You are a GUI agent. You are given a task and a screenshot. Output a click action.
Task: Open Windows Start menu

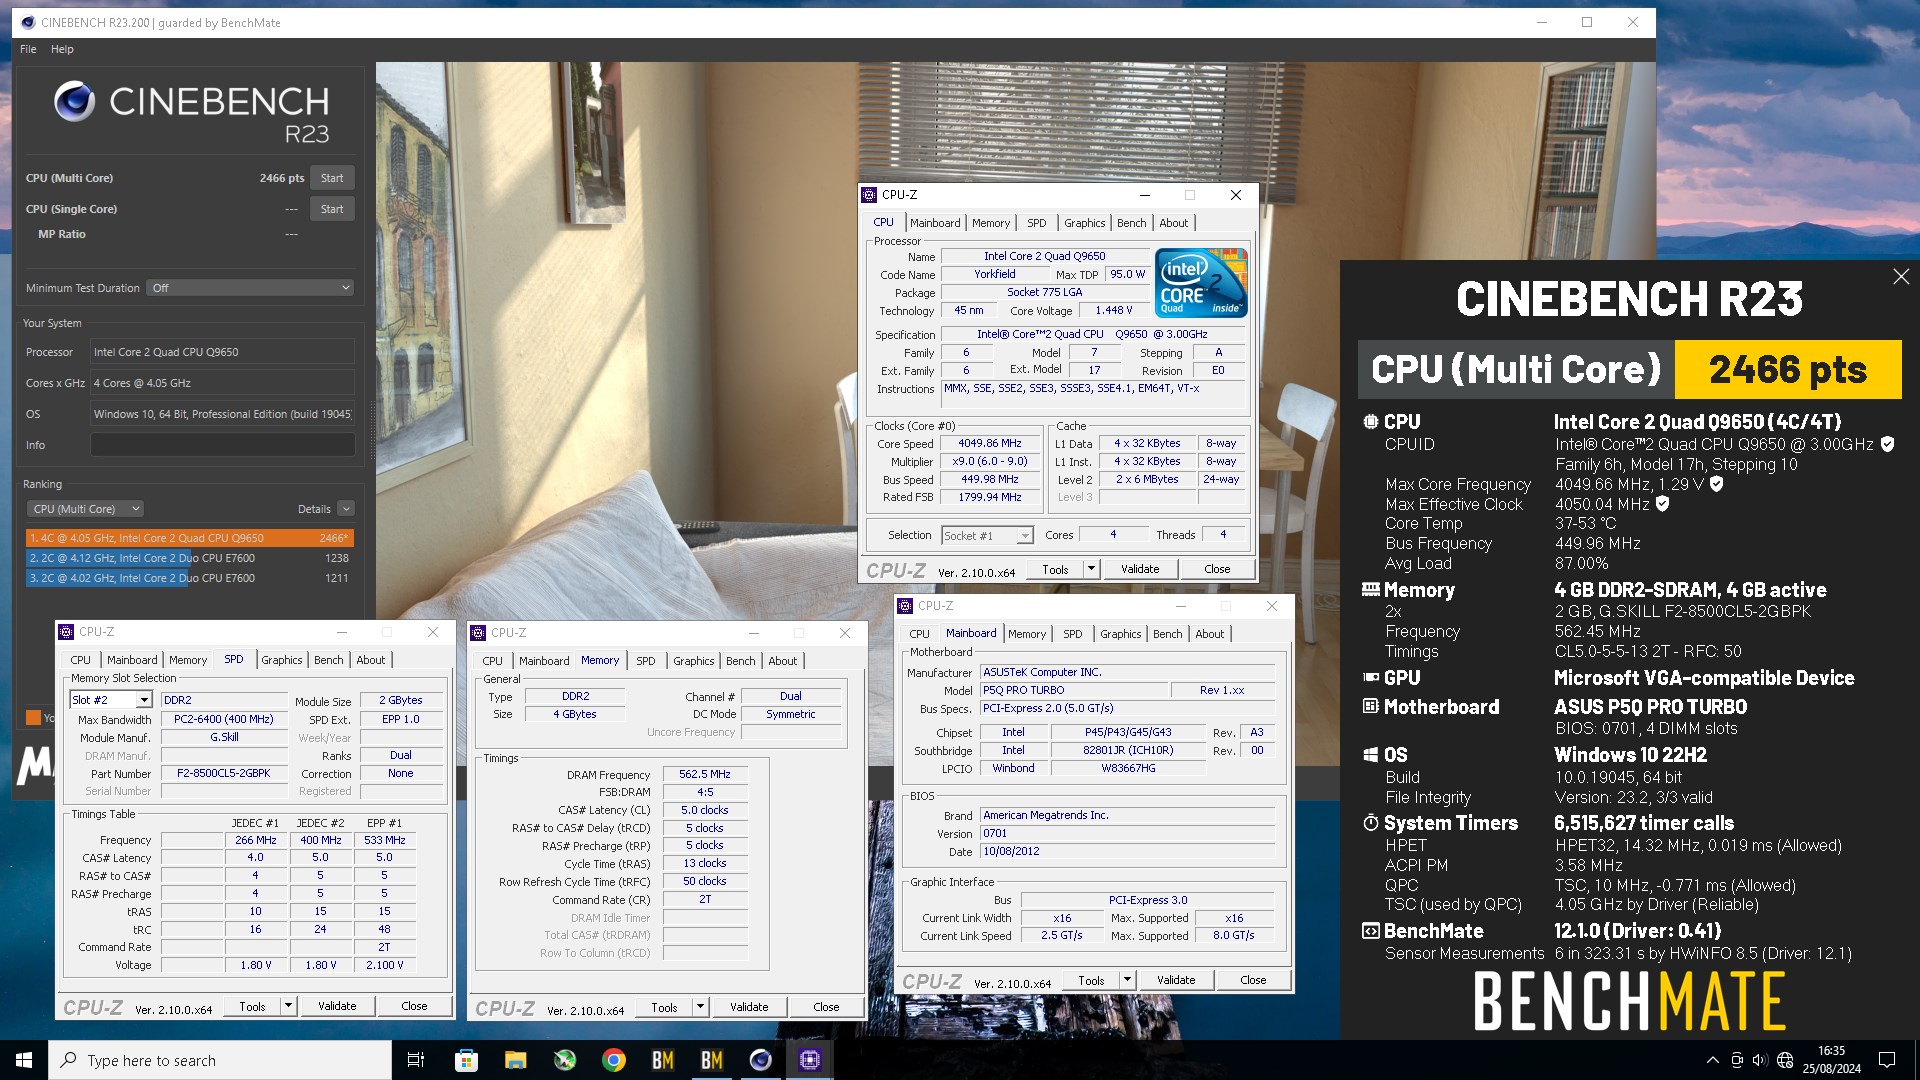pos(24,1060)
